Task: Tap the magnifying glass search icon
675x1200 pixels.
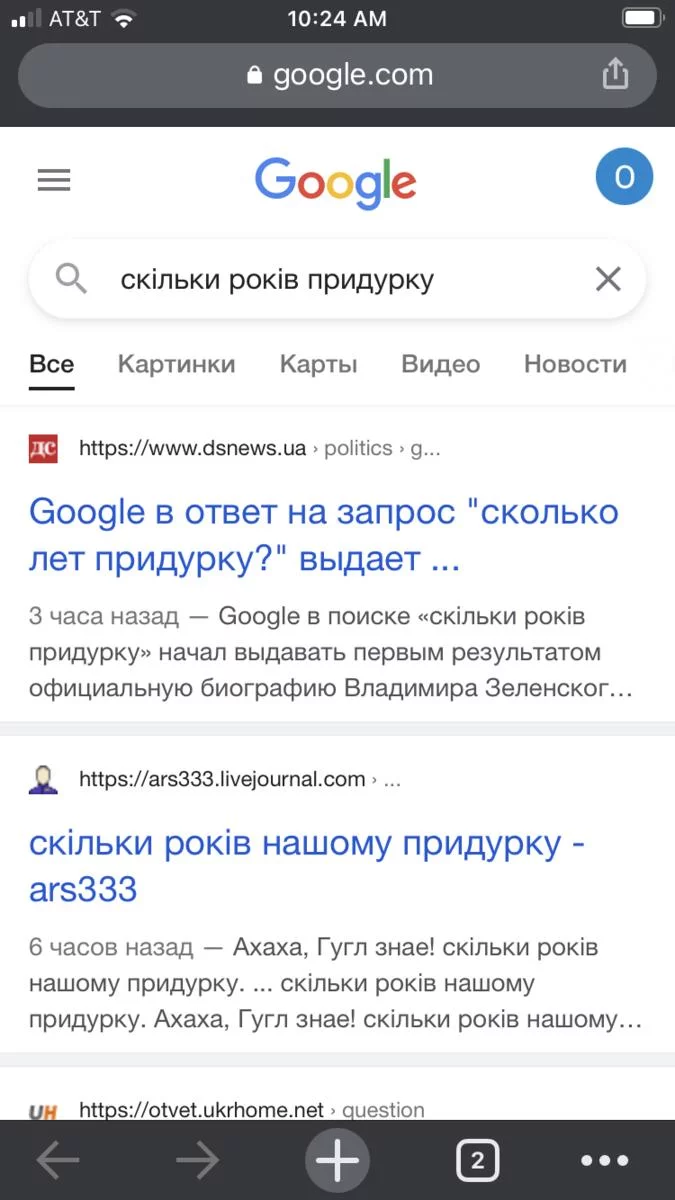Action: (x=71, y=279)
